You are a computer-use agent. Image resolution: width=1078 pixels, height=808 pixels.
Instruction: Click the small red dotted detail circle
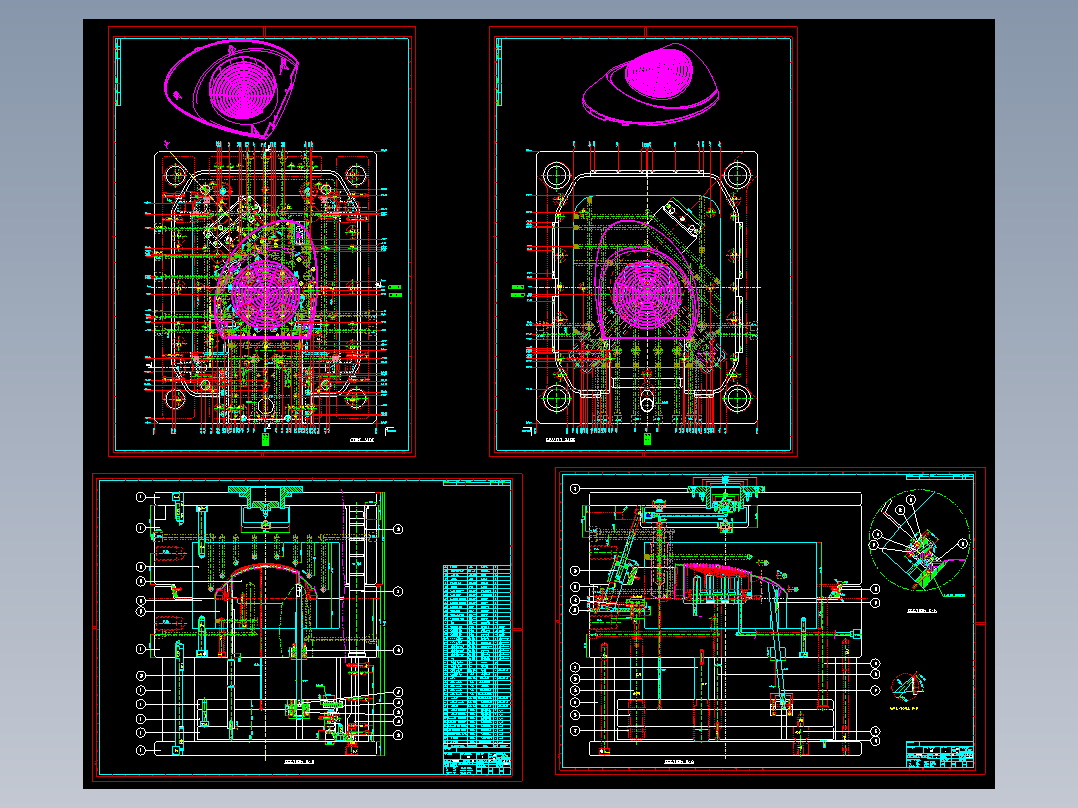point(906,686)
